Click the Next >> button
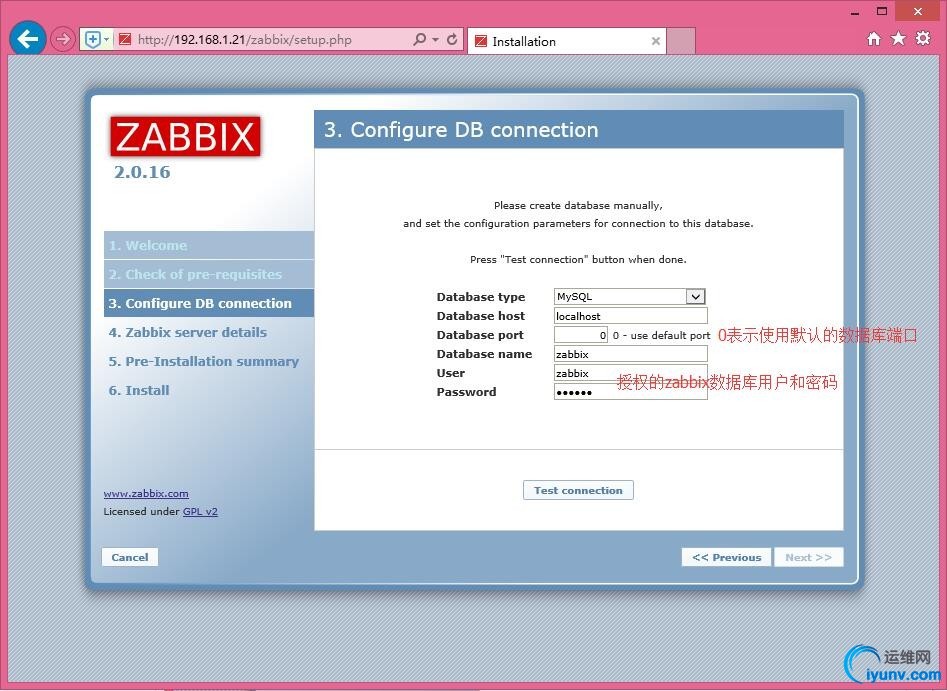 pyautogui.click(x=809, y=558)
